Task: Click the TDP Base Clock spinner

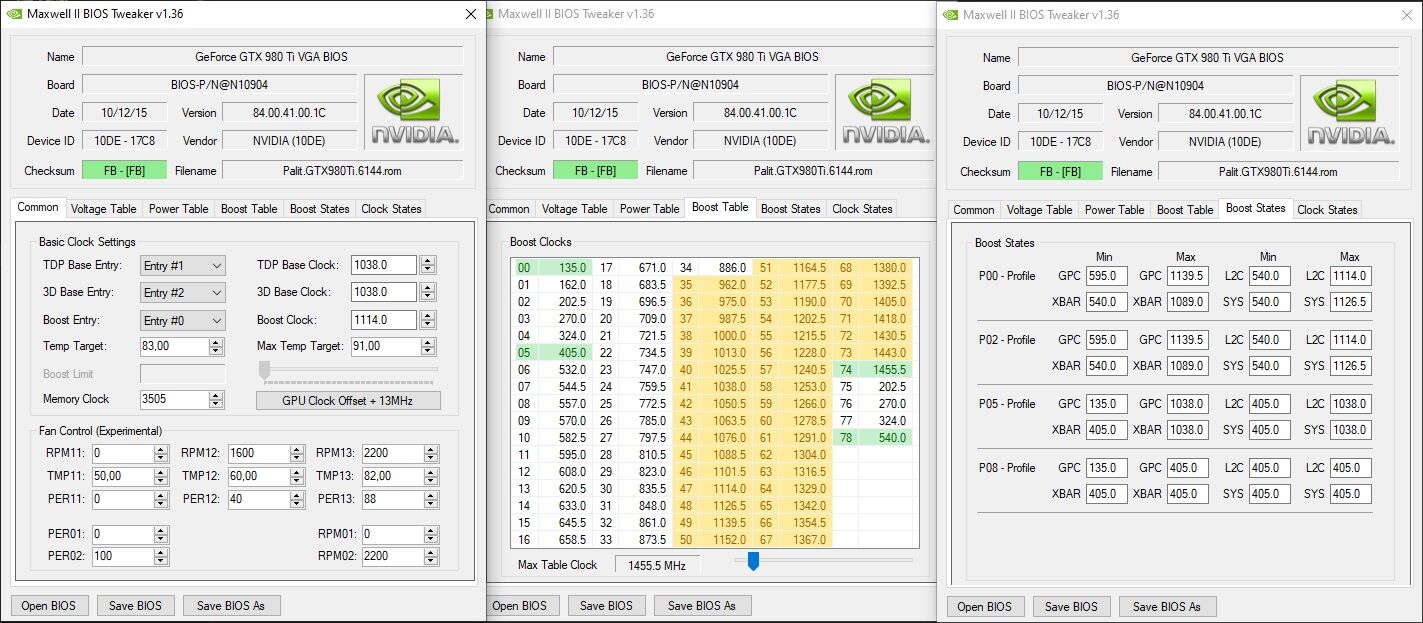Action: tap(428, 265)
